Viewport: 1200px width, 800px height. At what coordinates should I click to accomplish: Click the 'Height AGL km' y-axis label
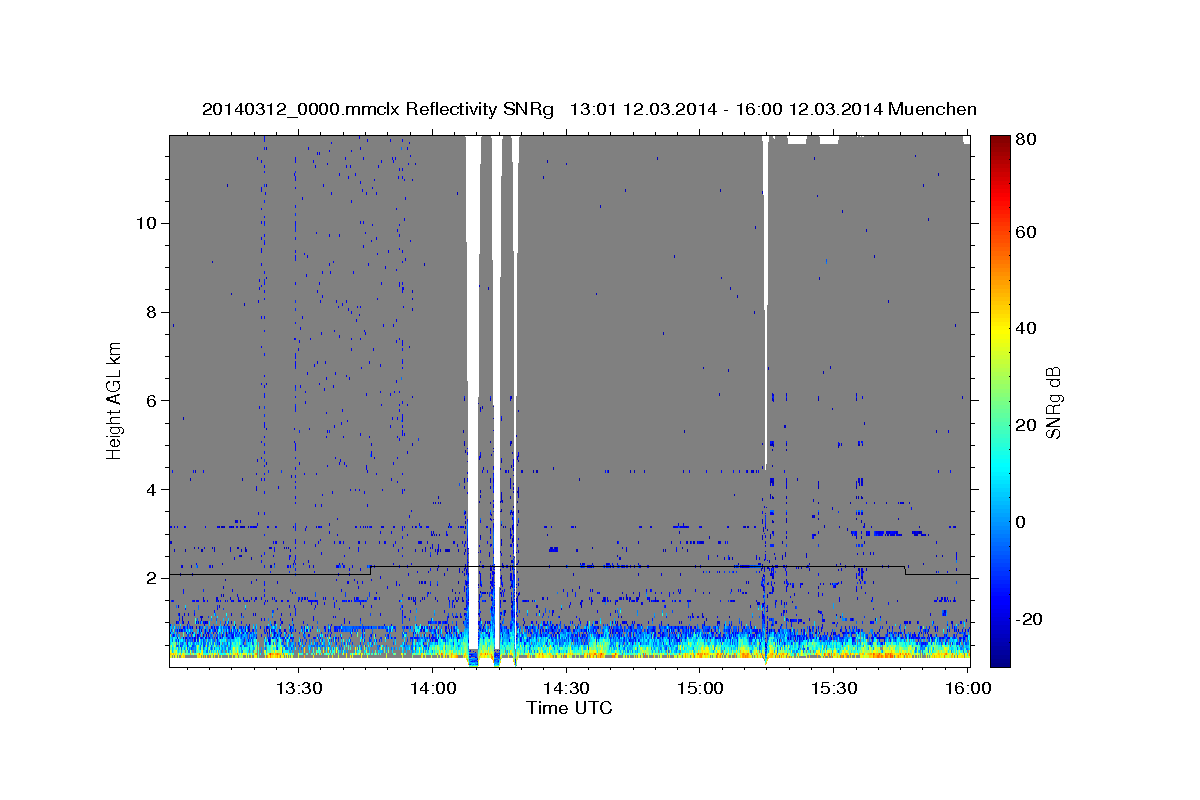(x=114, y=400)
